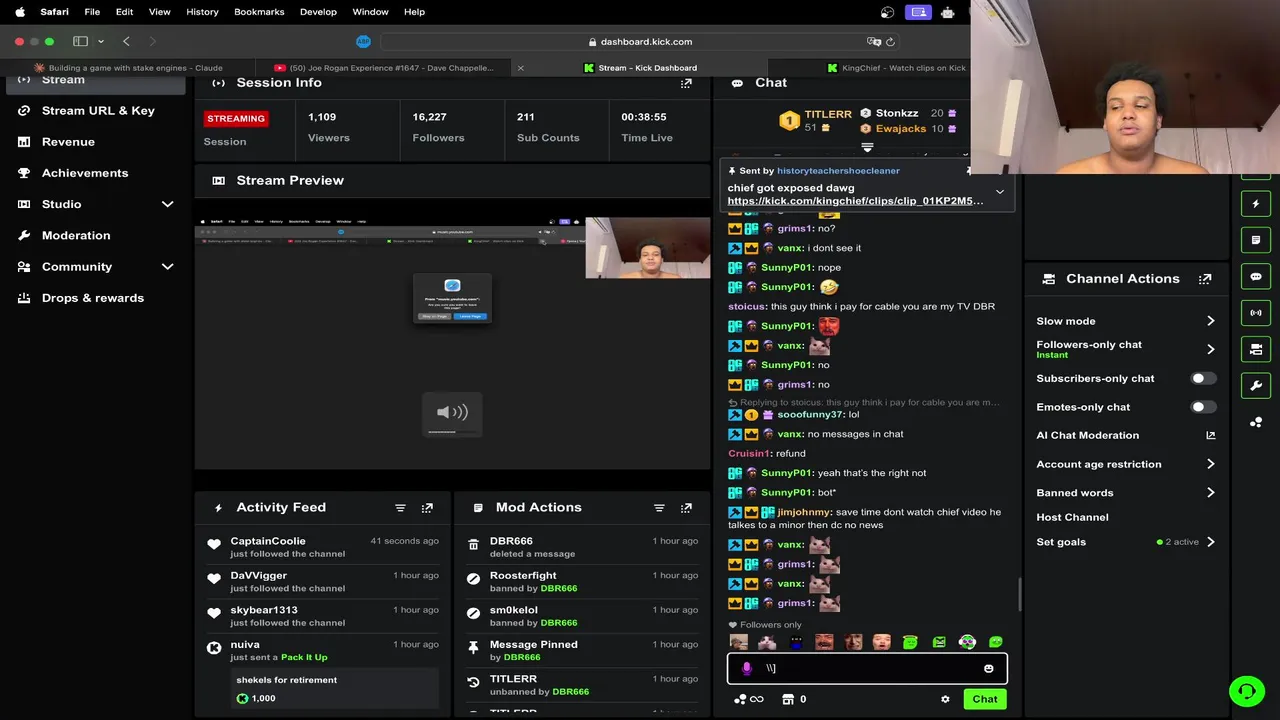The height and width of the screenshot is (720, 1280).
Task: Pop out the Session Info panel
Action: click(x=686, y=83)
